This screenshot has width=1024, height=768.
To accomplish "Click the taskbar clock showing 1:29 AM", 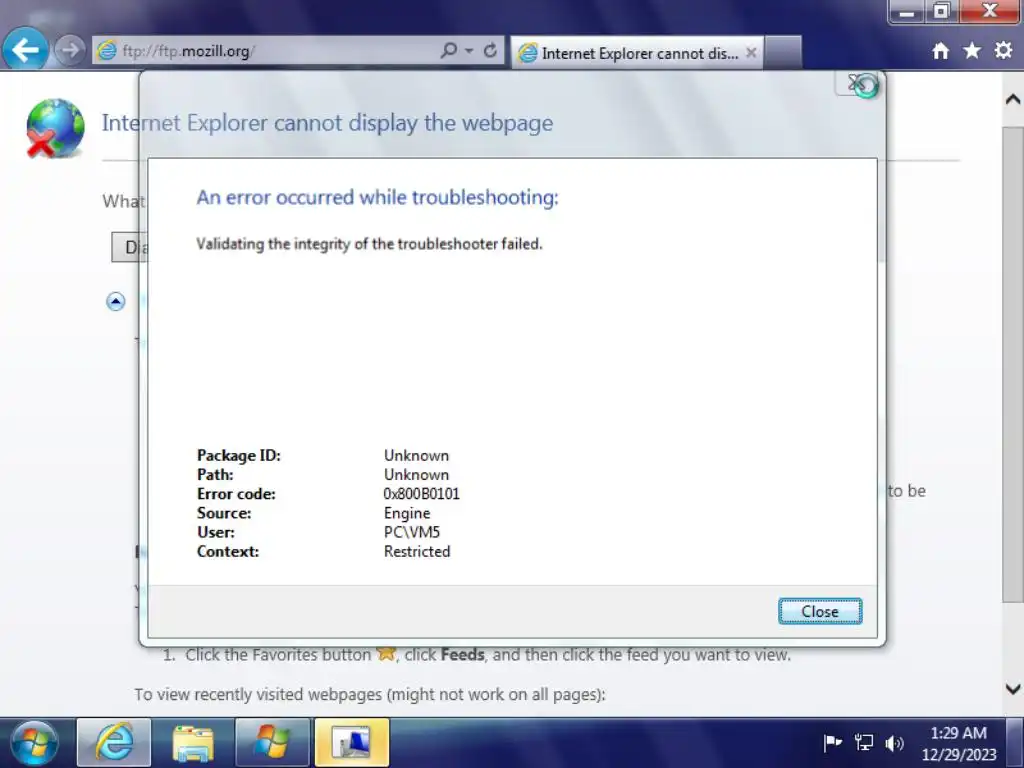I will pos(959,743).
